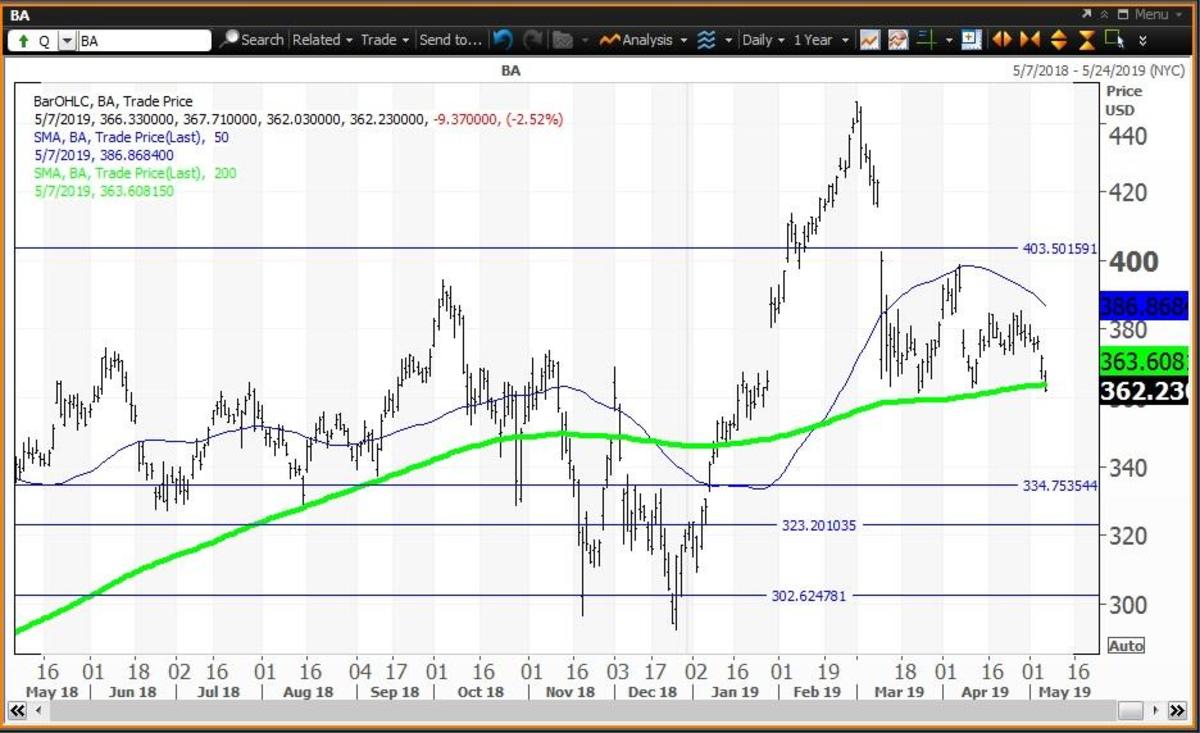Click the collapse double-chevron icon near Menu

tap(1104, 14)
